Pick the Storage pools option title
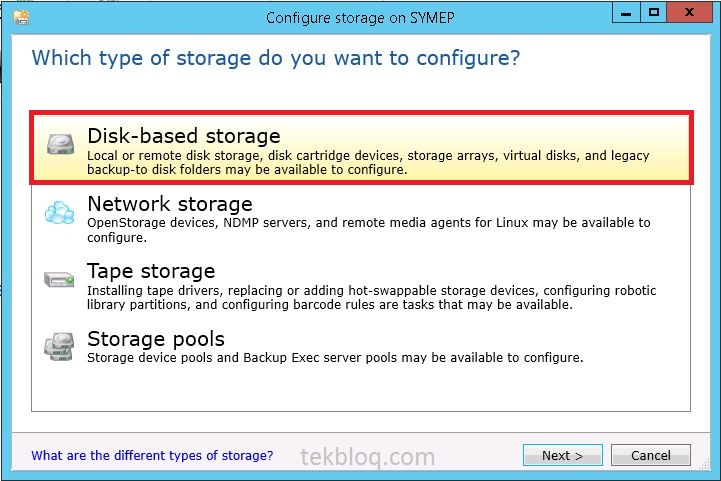Image resolution: width=721 pixels, height=481 pixels. pos(156,339)
